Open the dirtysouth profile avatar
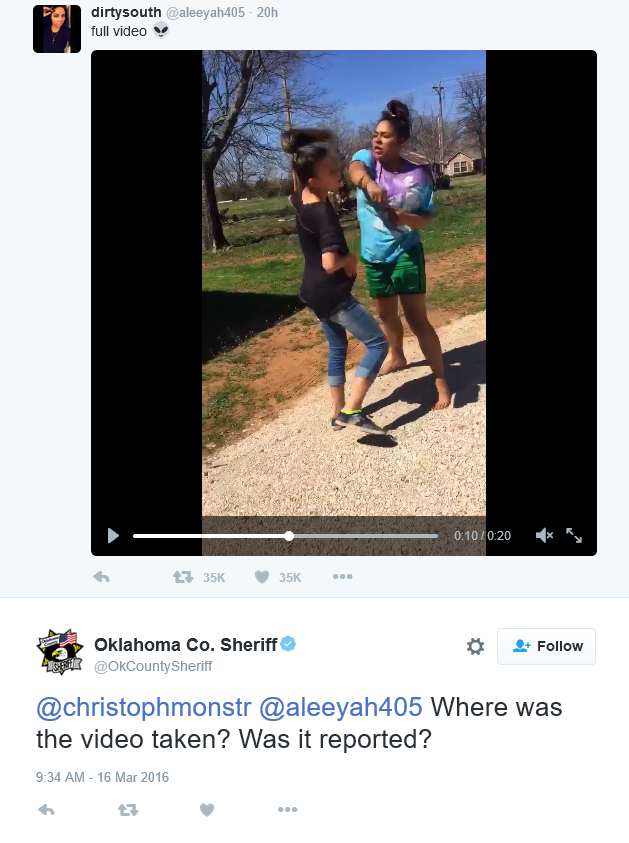Screen dimensions: 629x843 coord(57,29)
